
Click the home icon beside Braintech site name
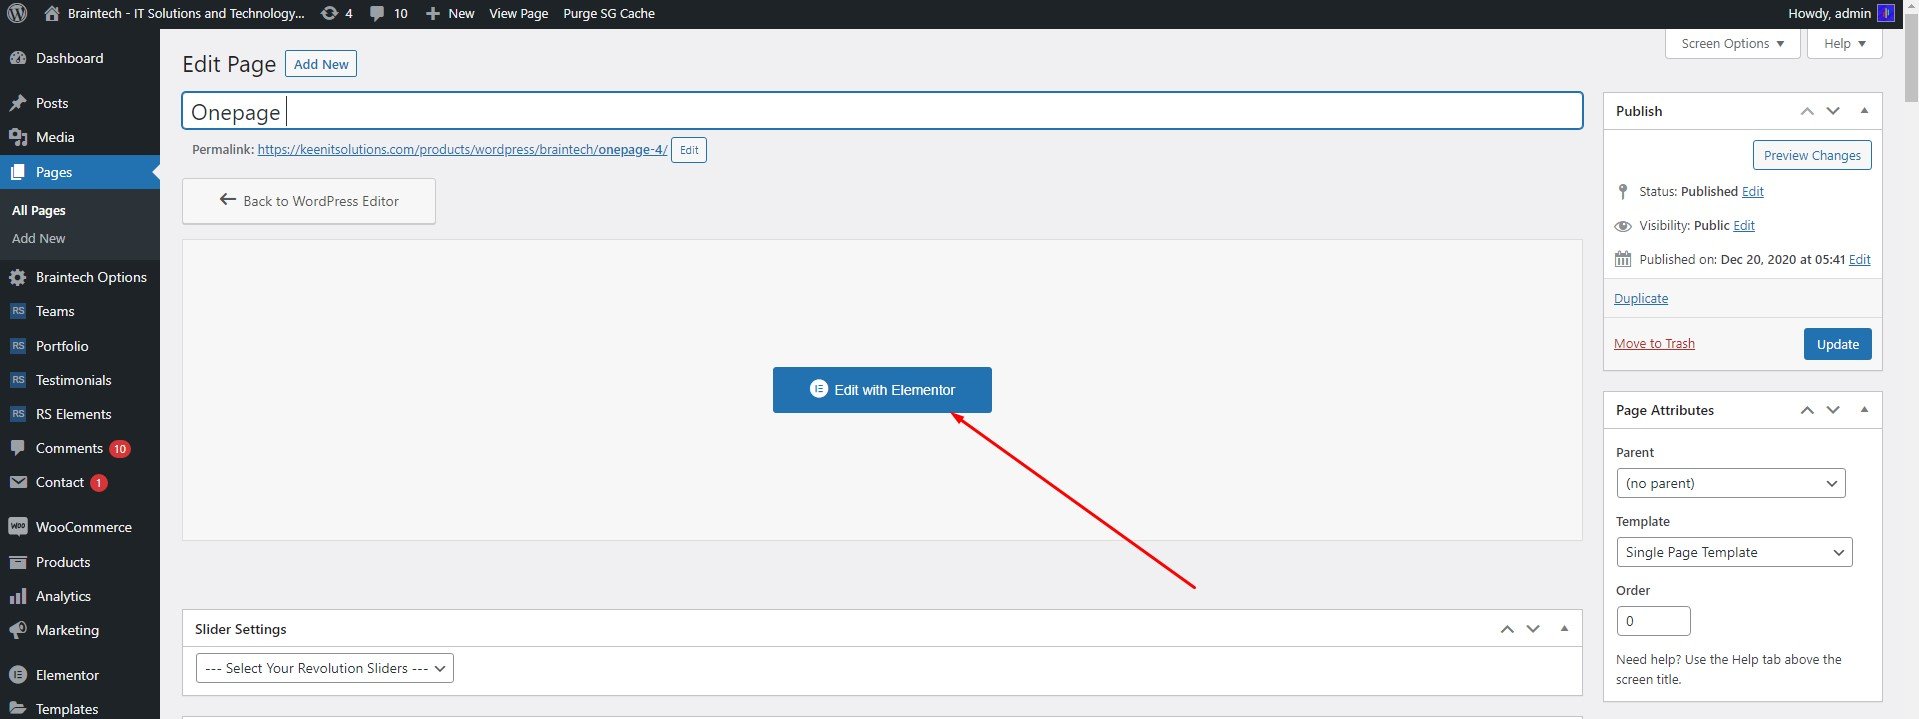pyautogui.click(x=52, y=13)
